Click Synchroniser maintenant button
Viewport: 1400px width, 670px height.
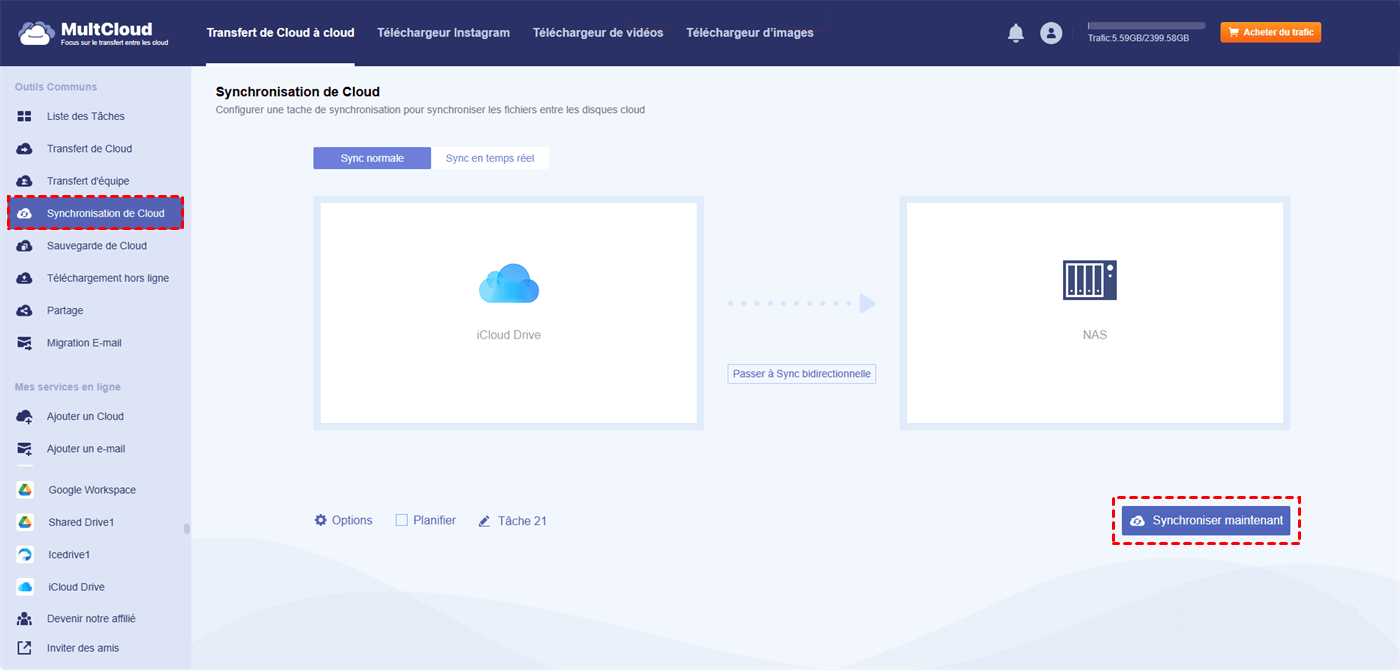tap(1206, 520)
